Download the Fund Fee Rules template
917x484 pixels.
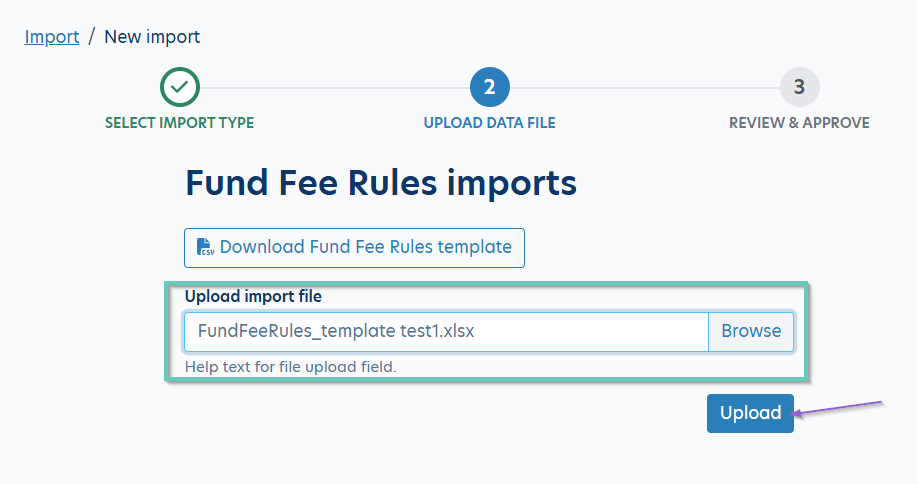[x=365, y=247]
